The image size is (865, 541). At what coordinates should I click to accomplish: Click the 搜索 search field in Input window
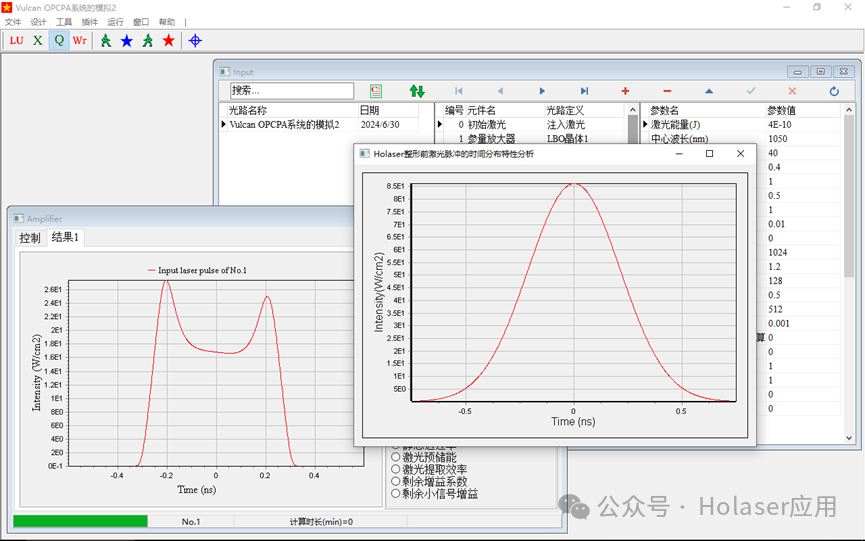pos(292,90)
